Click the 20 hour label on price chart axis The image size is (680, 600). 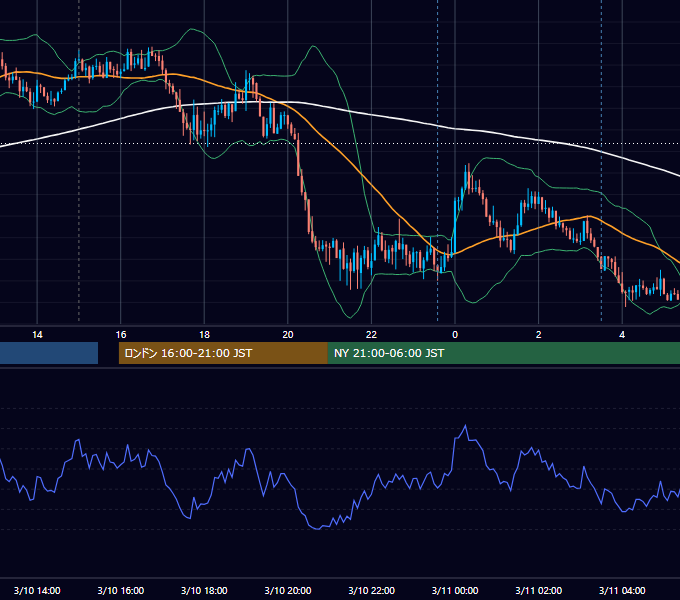pyautogui.click(x=288, y=335)
